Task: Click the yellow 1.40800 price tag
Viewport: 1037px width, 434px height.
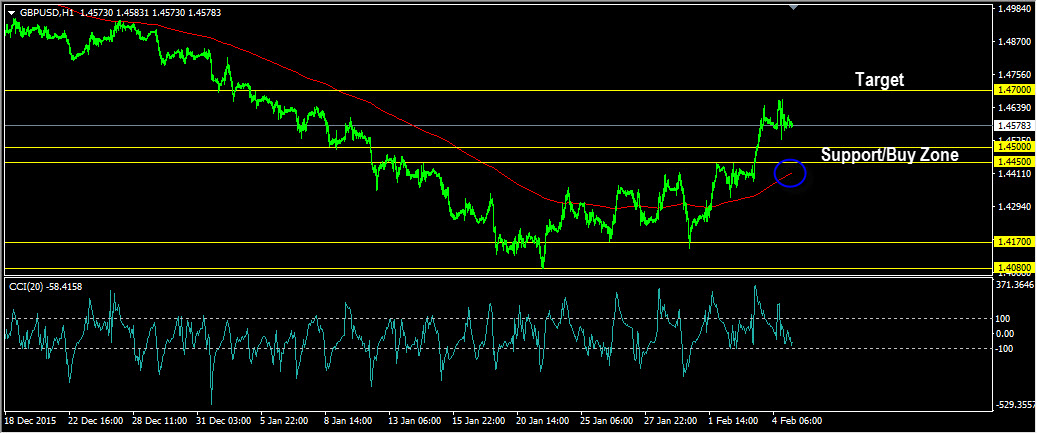Action: (x=1015, y=268)
